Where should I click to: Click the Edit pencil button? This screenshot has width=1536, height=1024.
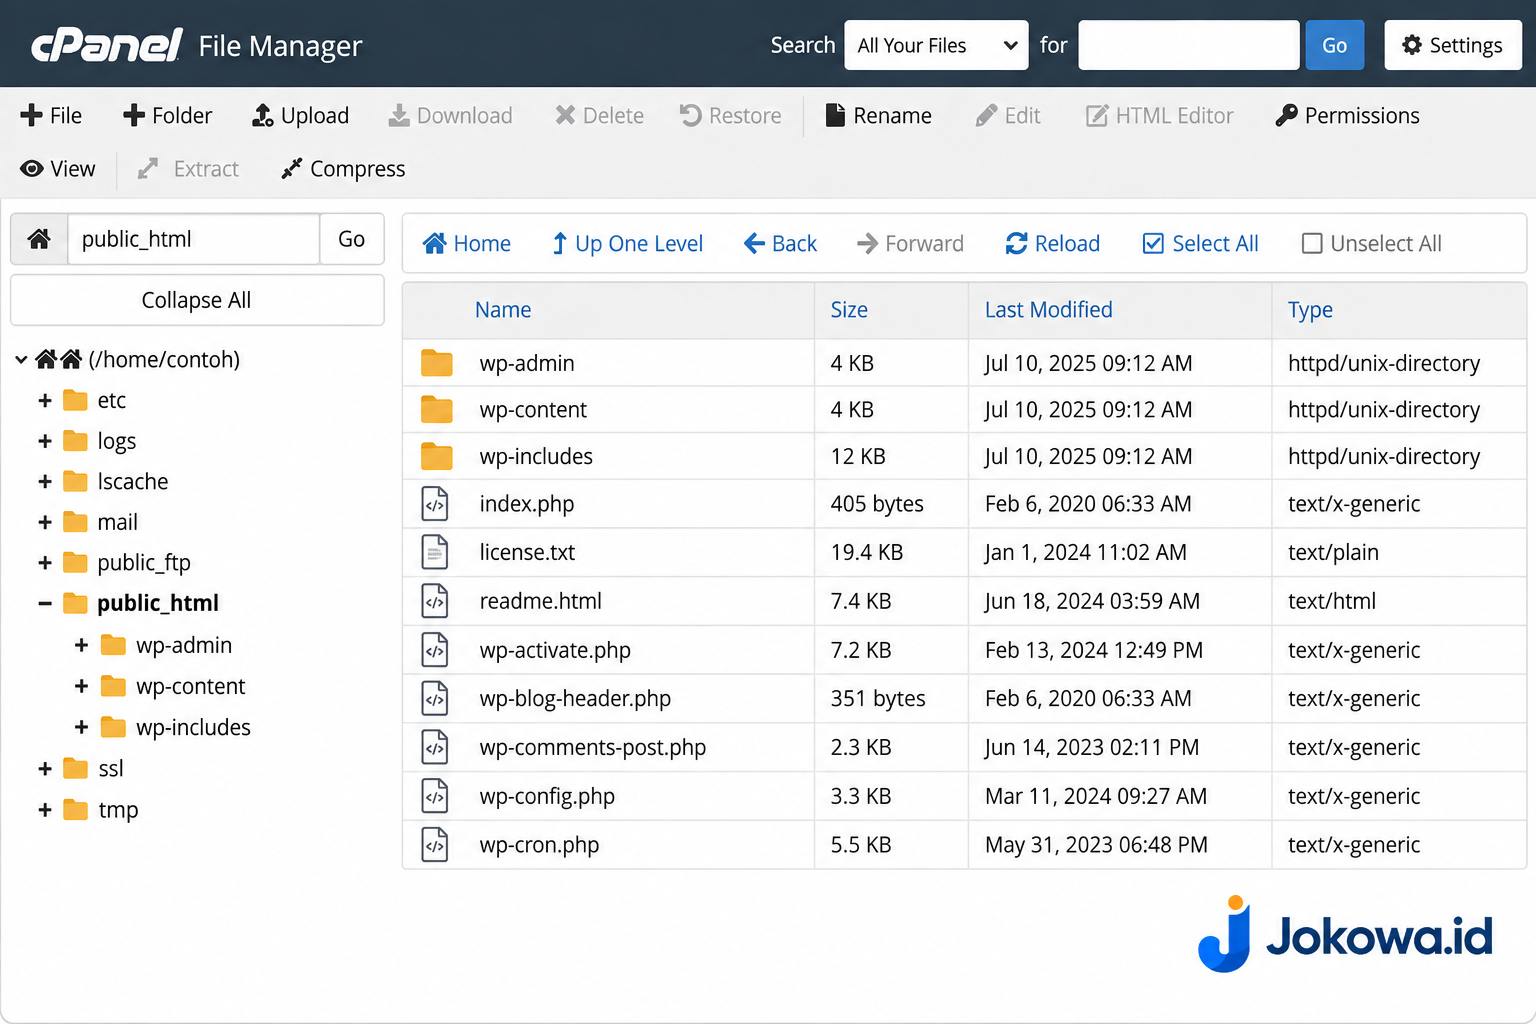(1008, 115)
